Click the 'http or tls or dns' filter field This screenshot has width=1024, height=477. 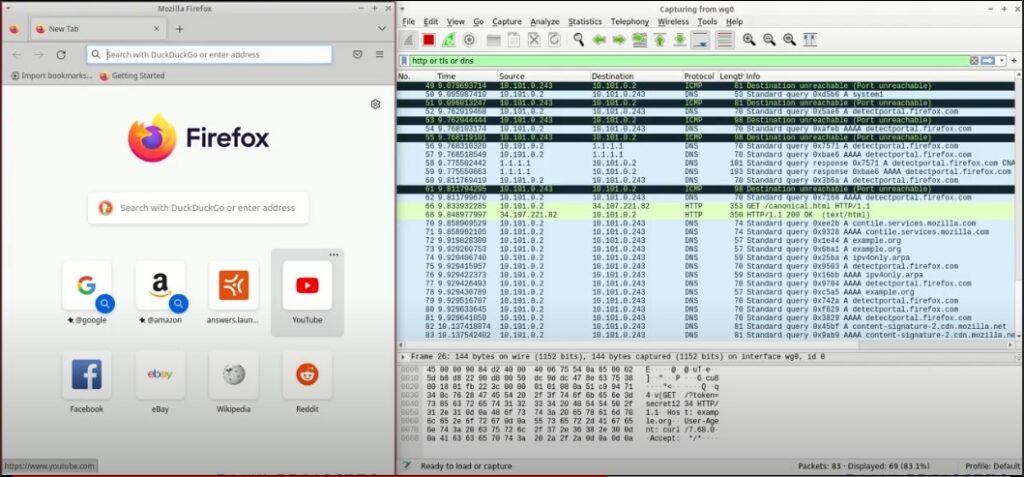pyautogui.click(x=689, y=61)
